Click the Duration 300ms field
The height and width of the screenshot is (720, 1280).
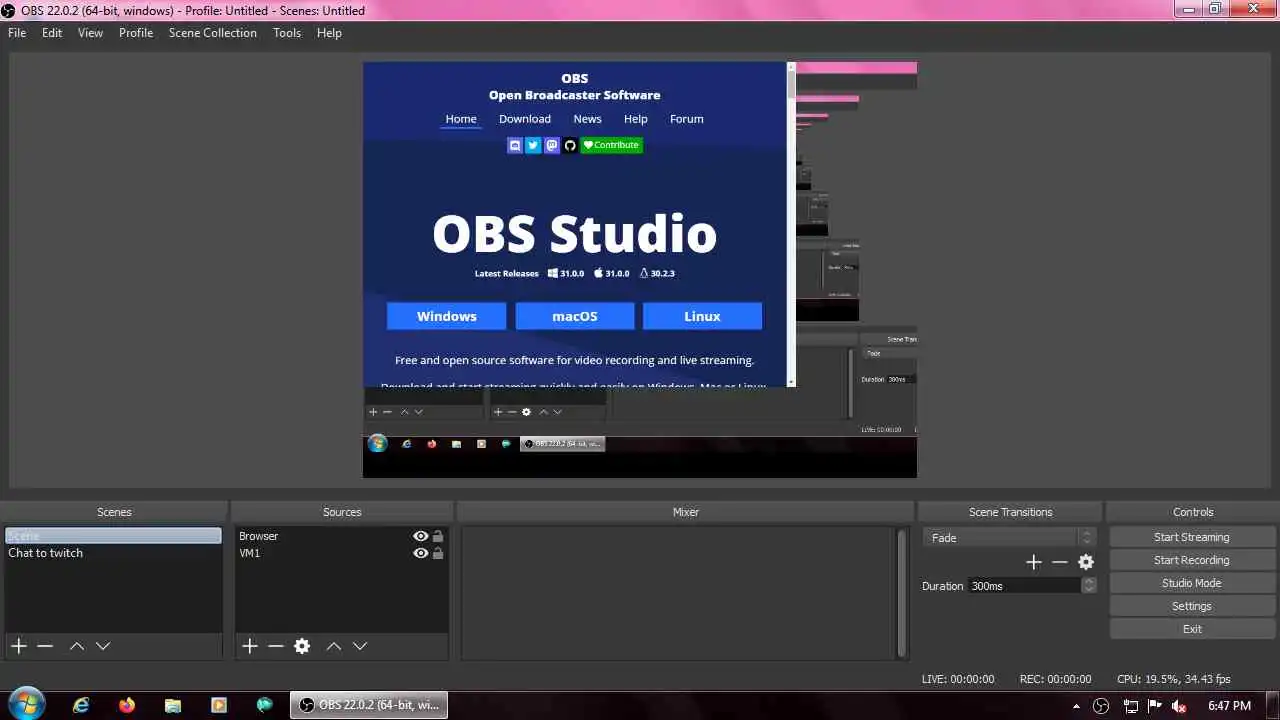(1025, 586)
